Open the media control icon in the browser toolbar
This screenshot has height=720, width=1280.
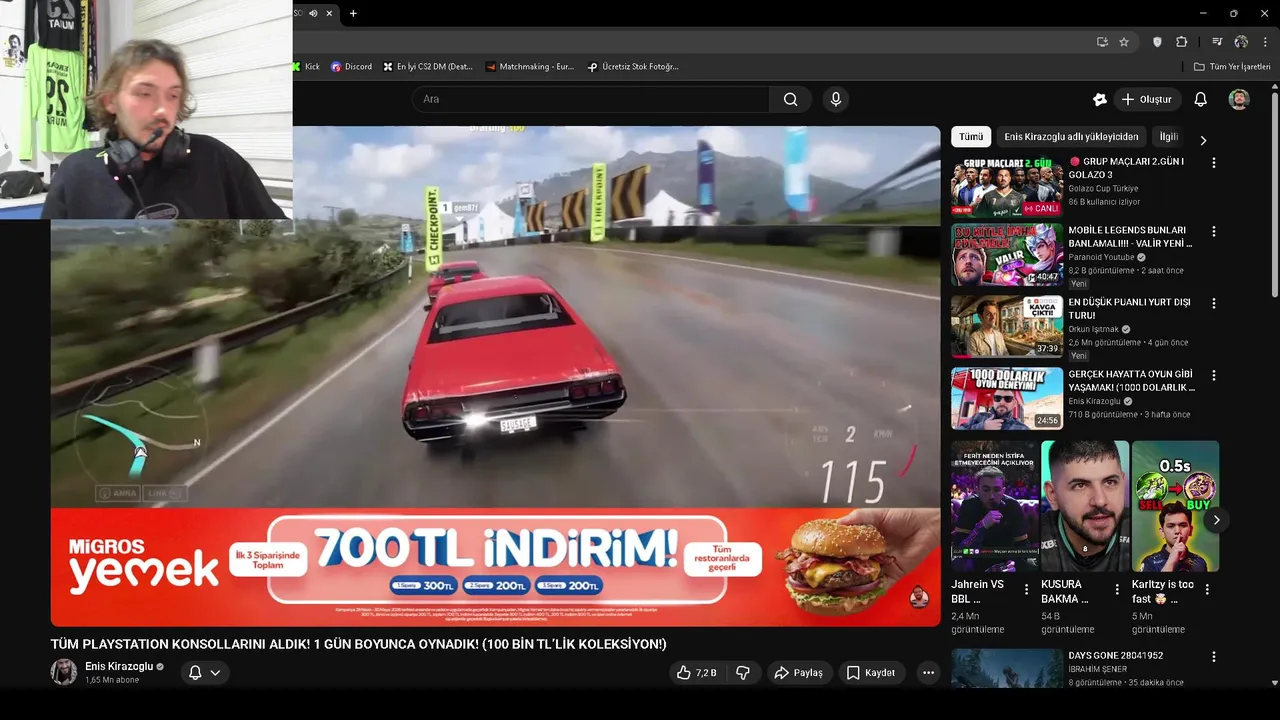[1217, 42]
